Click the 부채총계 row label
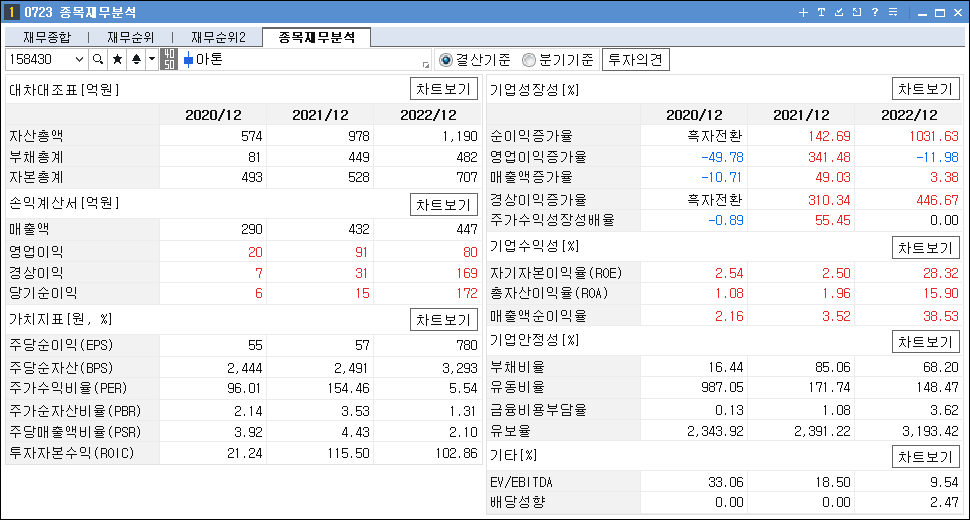 click(36, 157)
